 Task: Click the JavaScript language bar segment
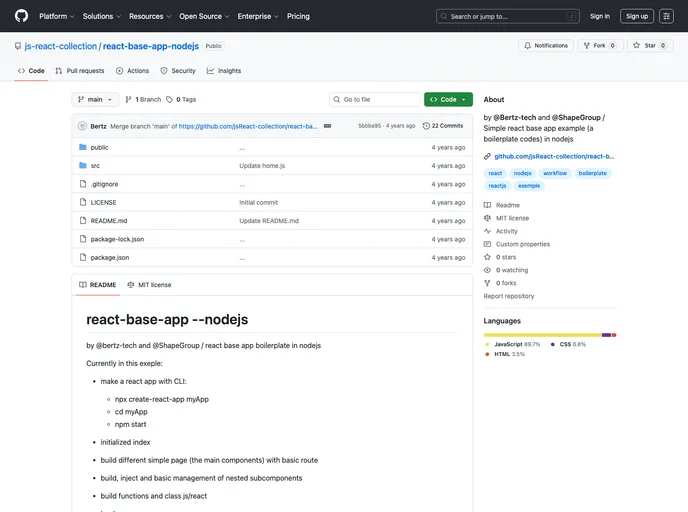coord(542,335)
